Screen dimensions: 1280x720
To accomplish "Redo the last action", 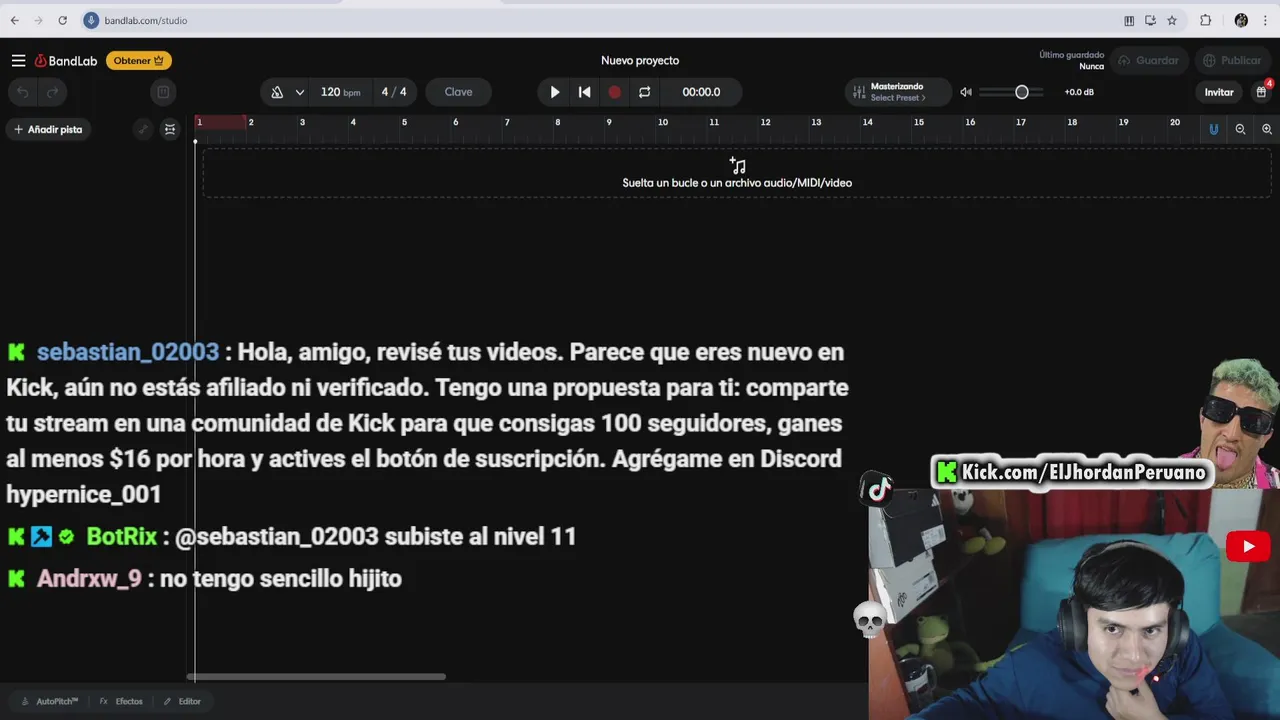I will click(53, 92).
